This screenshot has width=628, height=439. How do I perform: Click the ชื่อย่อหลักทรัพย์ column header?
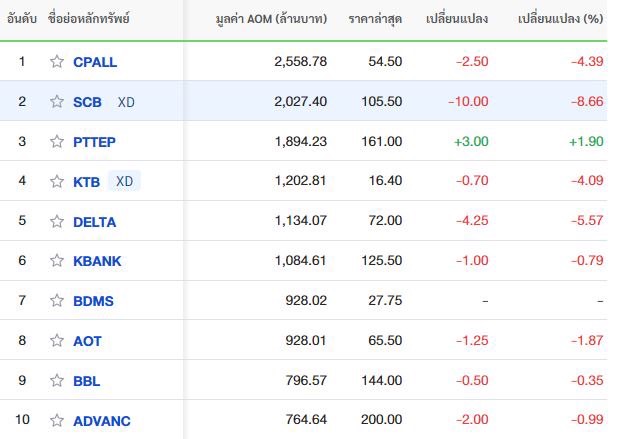89,18
